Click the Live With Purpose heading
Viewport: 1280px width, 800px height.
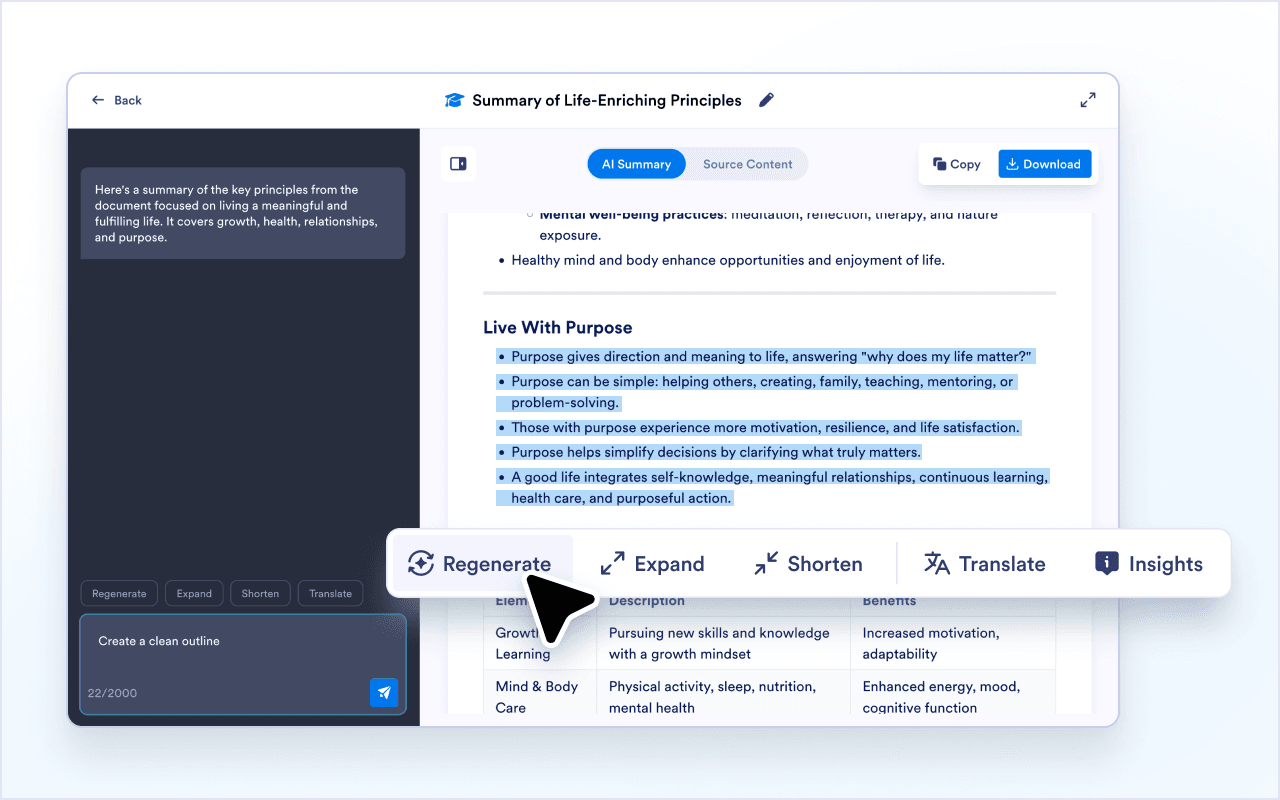pyautogui.click(x=558, y=328)
